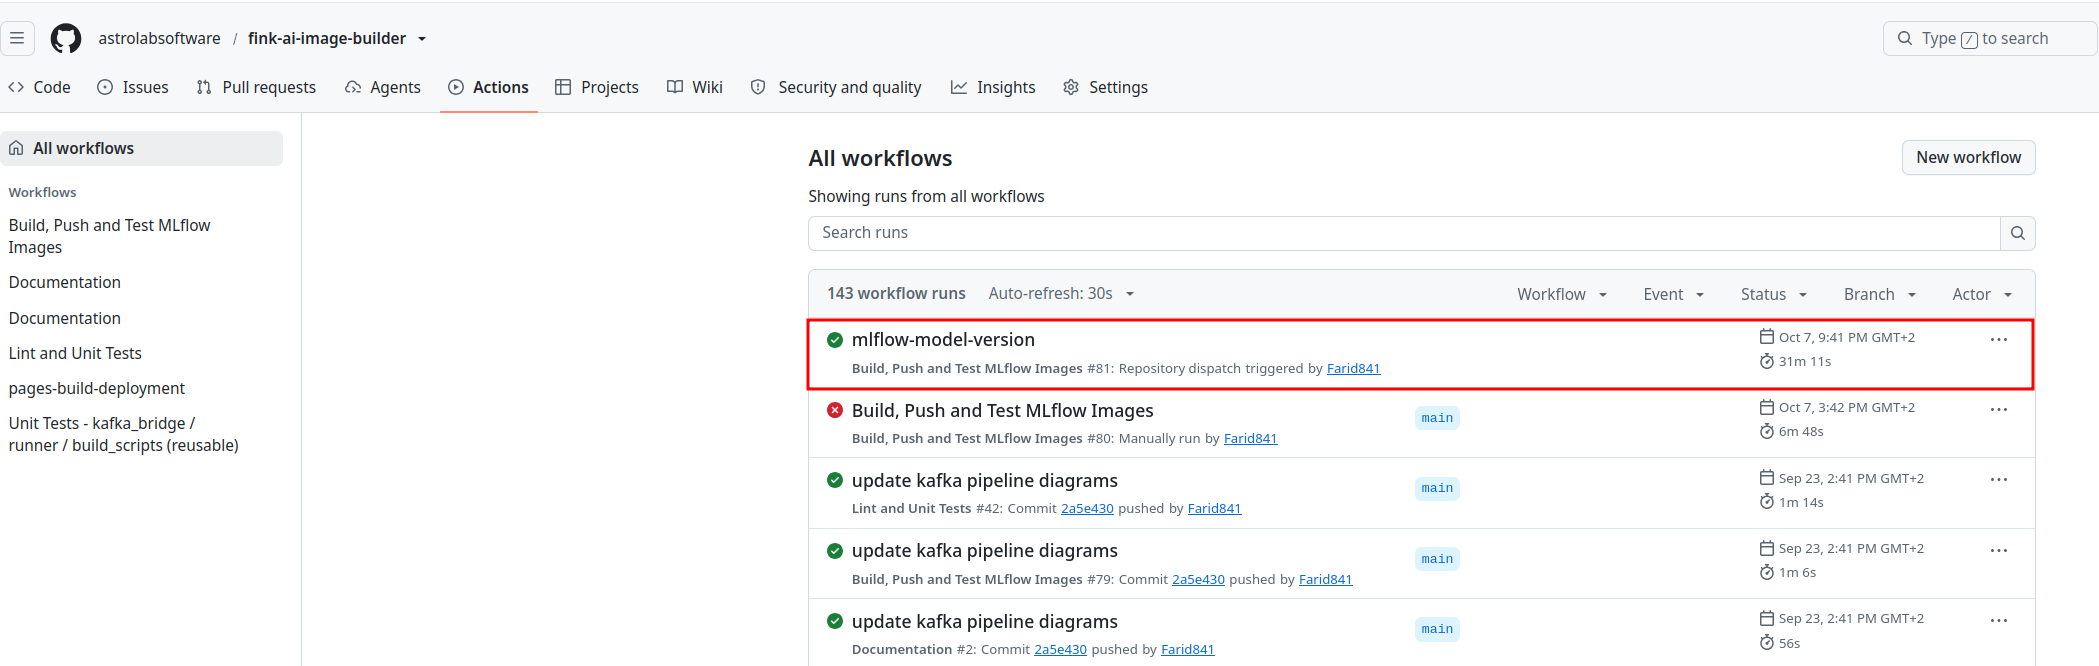Open the Actor filter dropdown
The image size is (2099, 666).
[1981, 294]
